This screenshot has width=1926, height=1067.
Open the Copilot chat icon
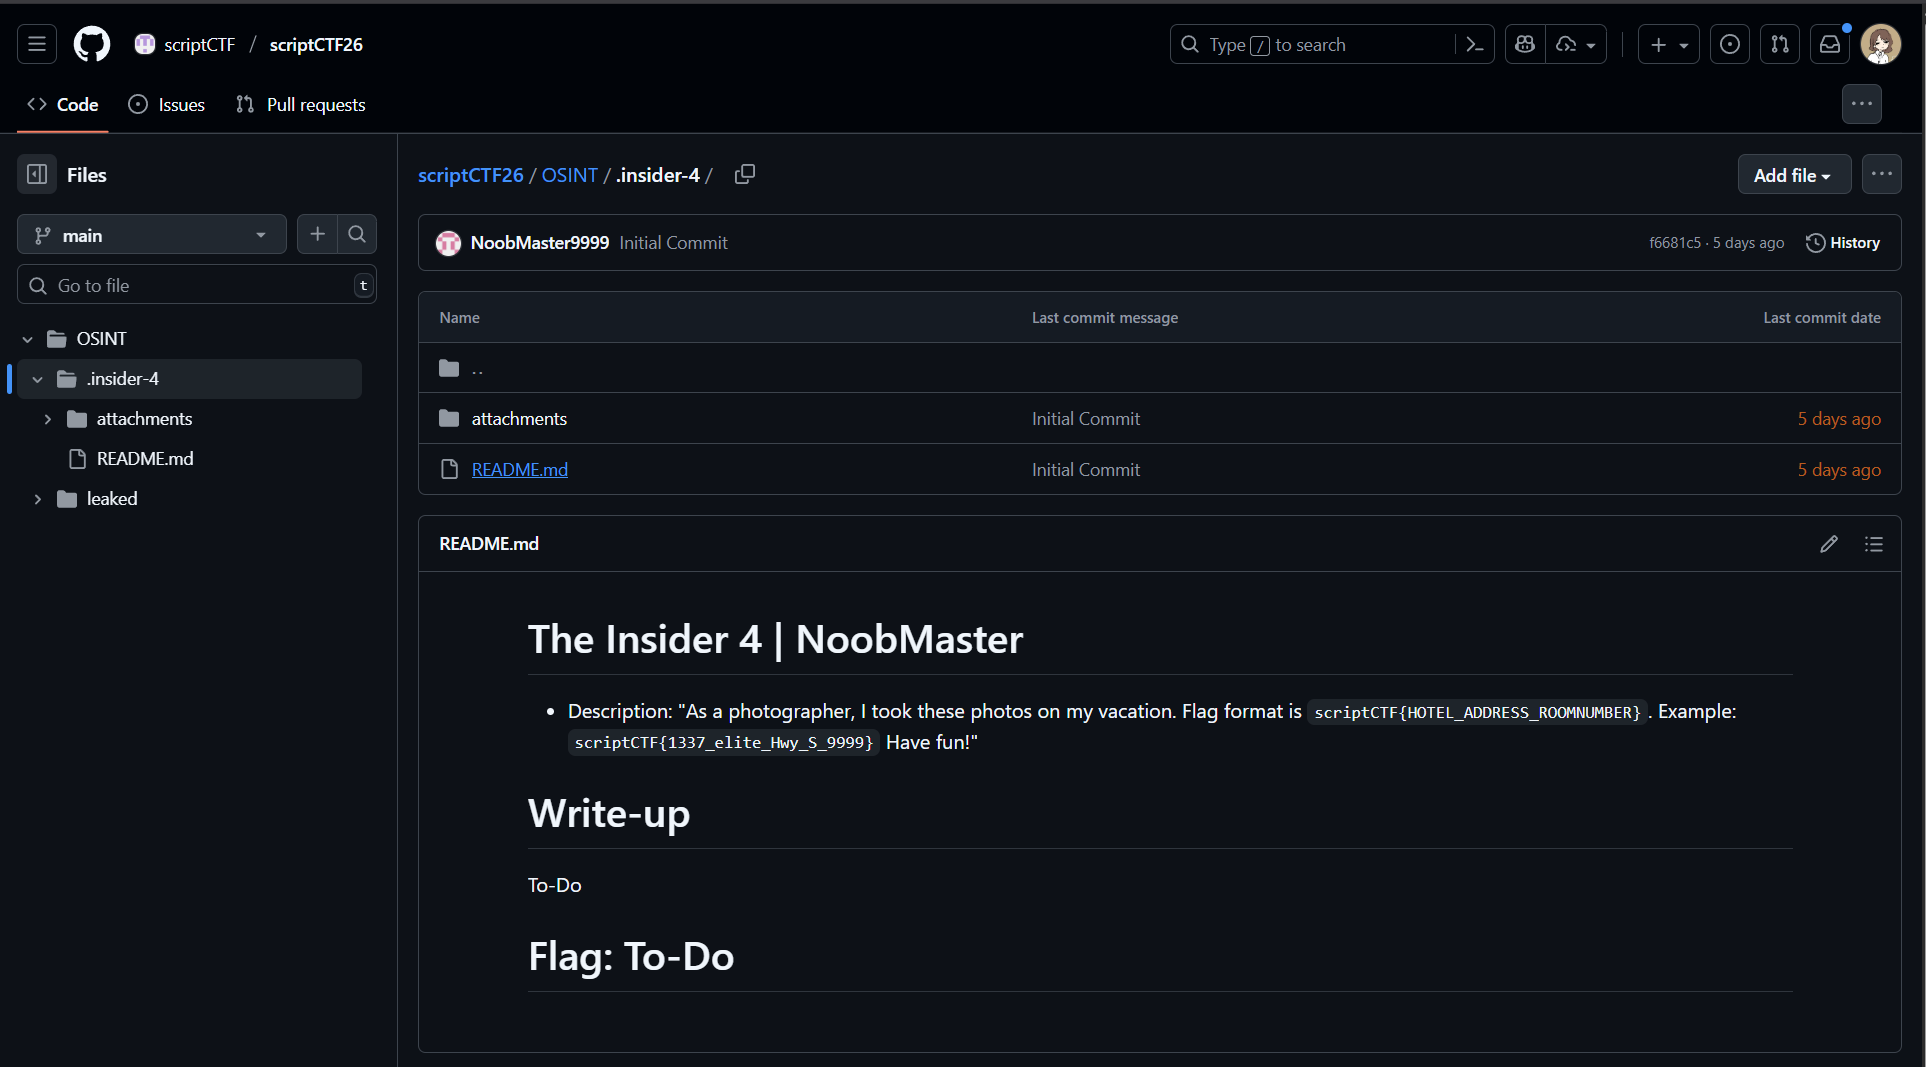(1525, 44)
